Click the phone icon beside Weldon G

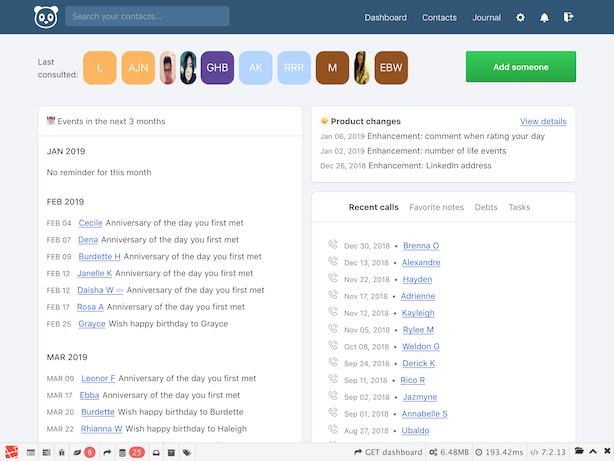point(333,345)
